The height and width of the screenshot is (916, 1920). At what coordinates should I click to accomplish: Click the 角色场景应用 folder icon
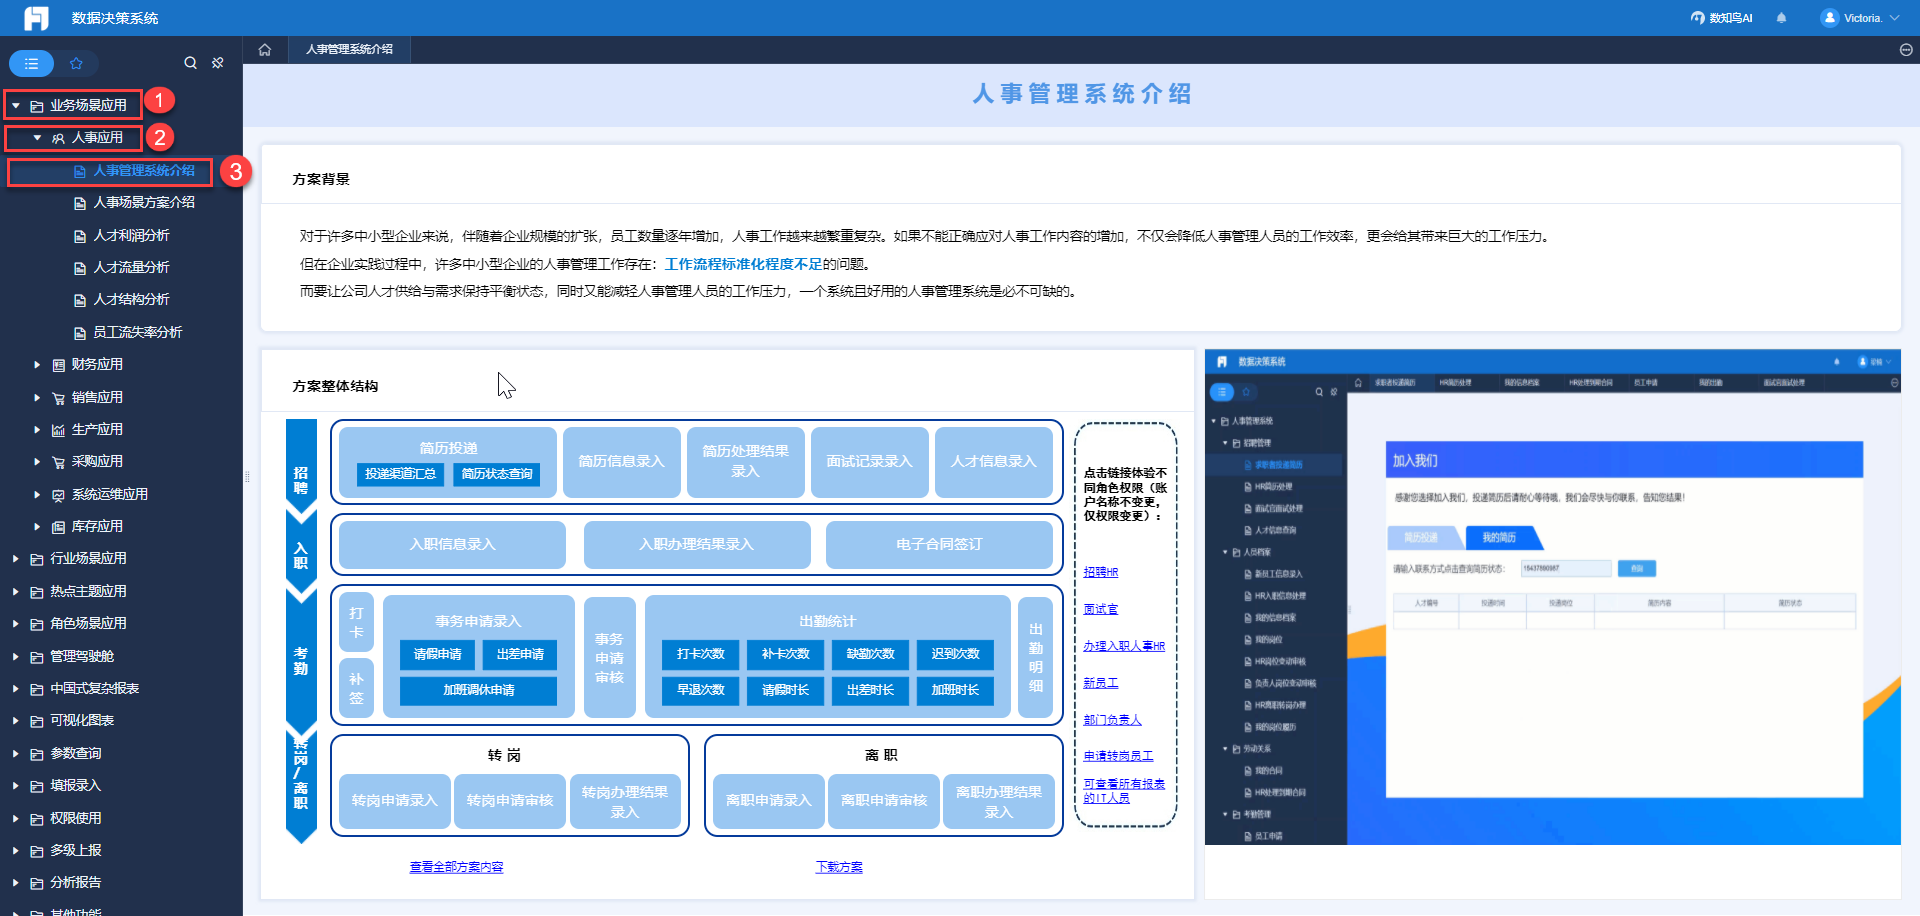click(37, 624)
